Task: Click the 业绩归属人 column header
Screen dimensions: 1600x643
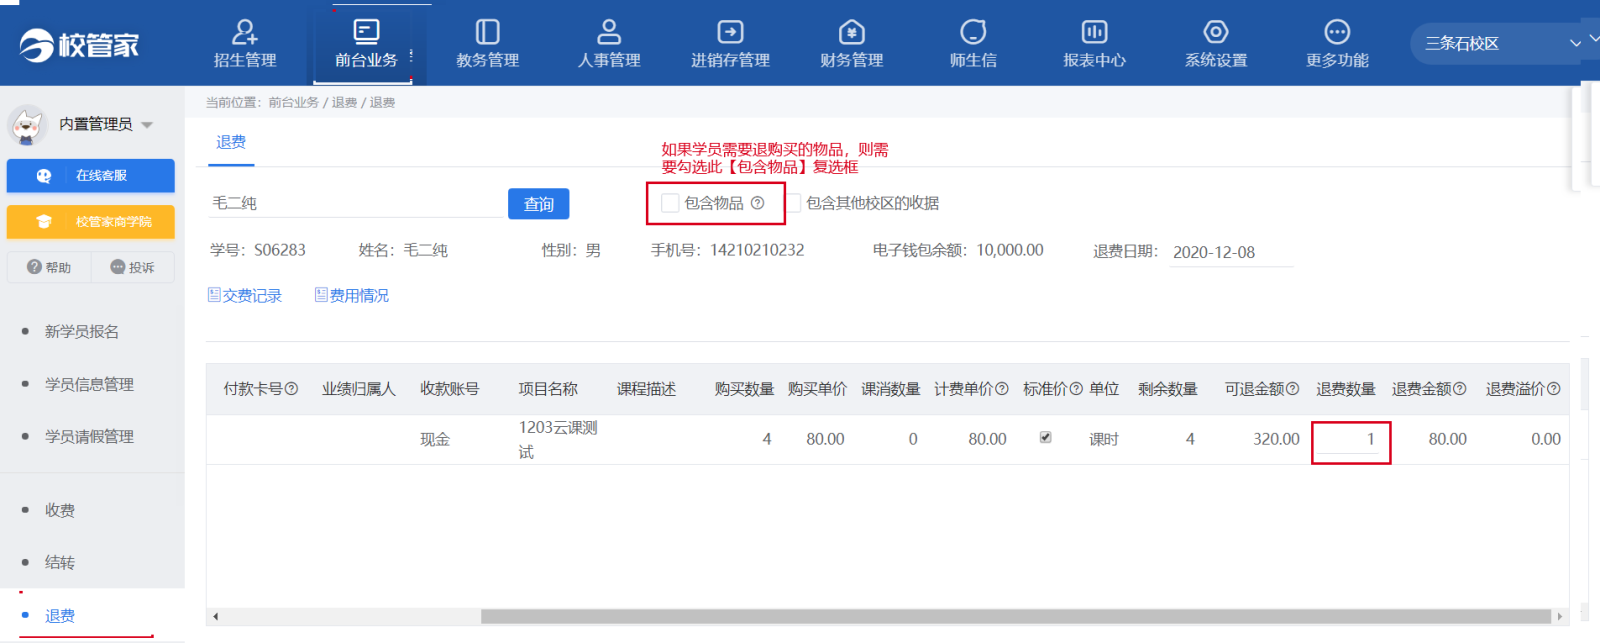Action: pyautogui.click(x=358, y=389)
